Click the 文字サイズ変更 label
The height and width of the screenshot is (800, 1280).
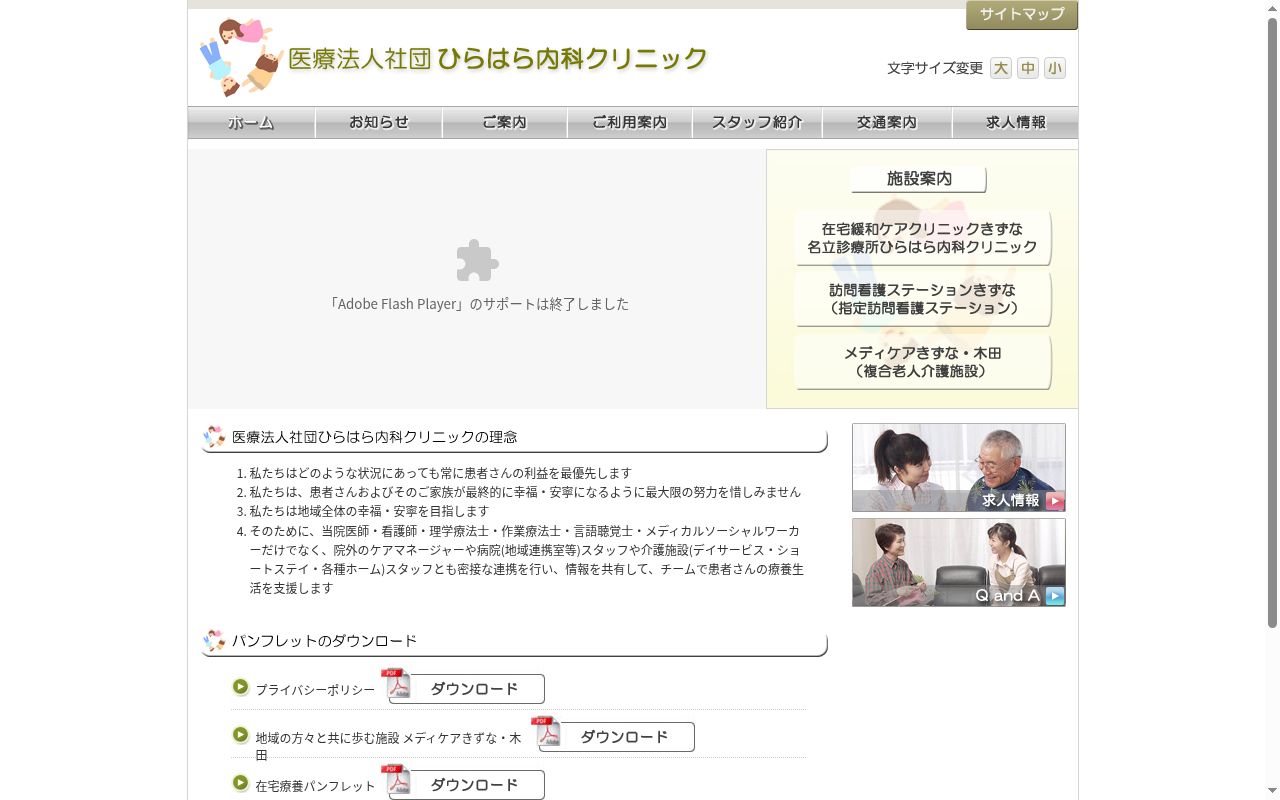pos(935,68)
